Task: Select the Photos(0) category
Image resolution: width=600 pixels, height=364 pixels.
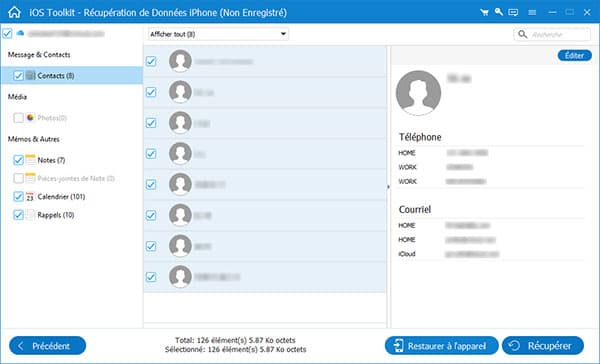Action: [x=52, y=118]
